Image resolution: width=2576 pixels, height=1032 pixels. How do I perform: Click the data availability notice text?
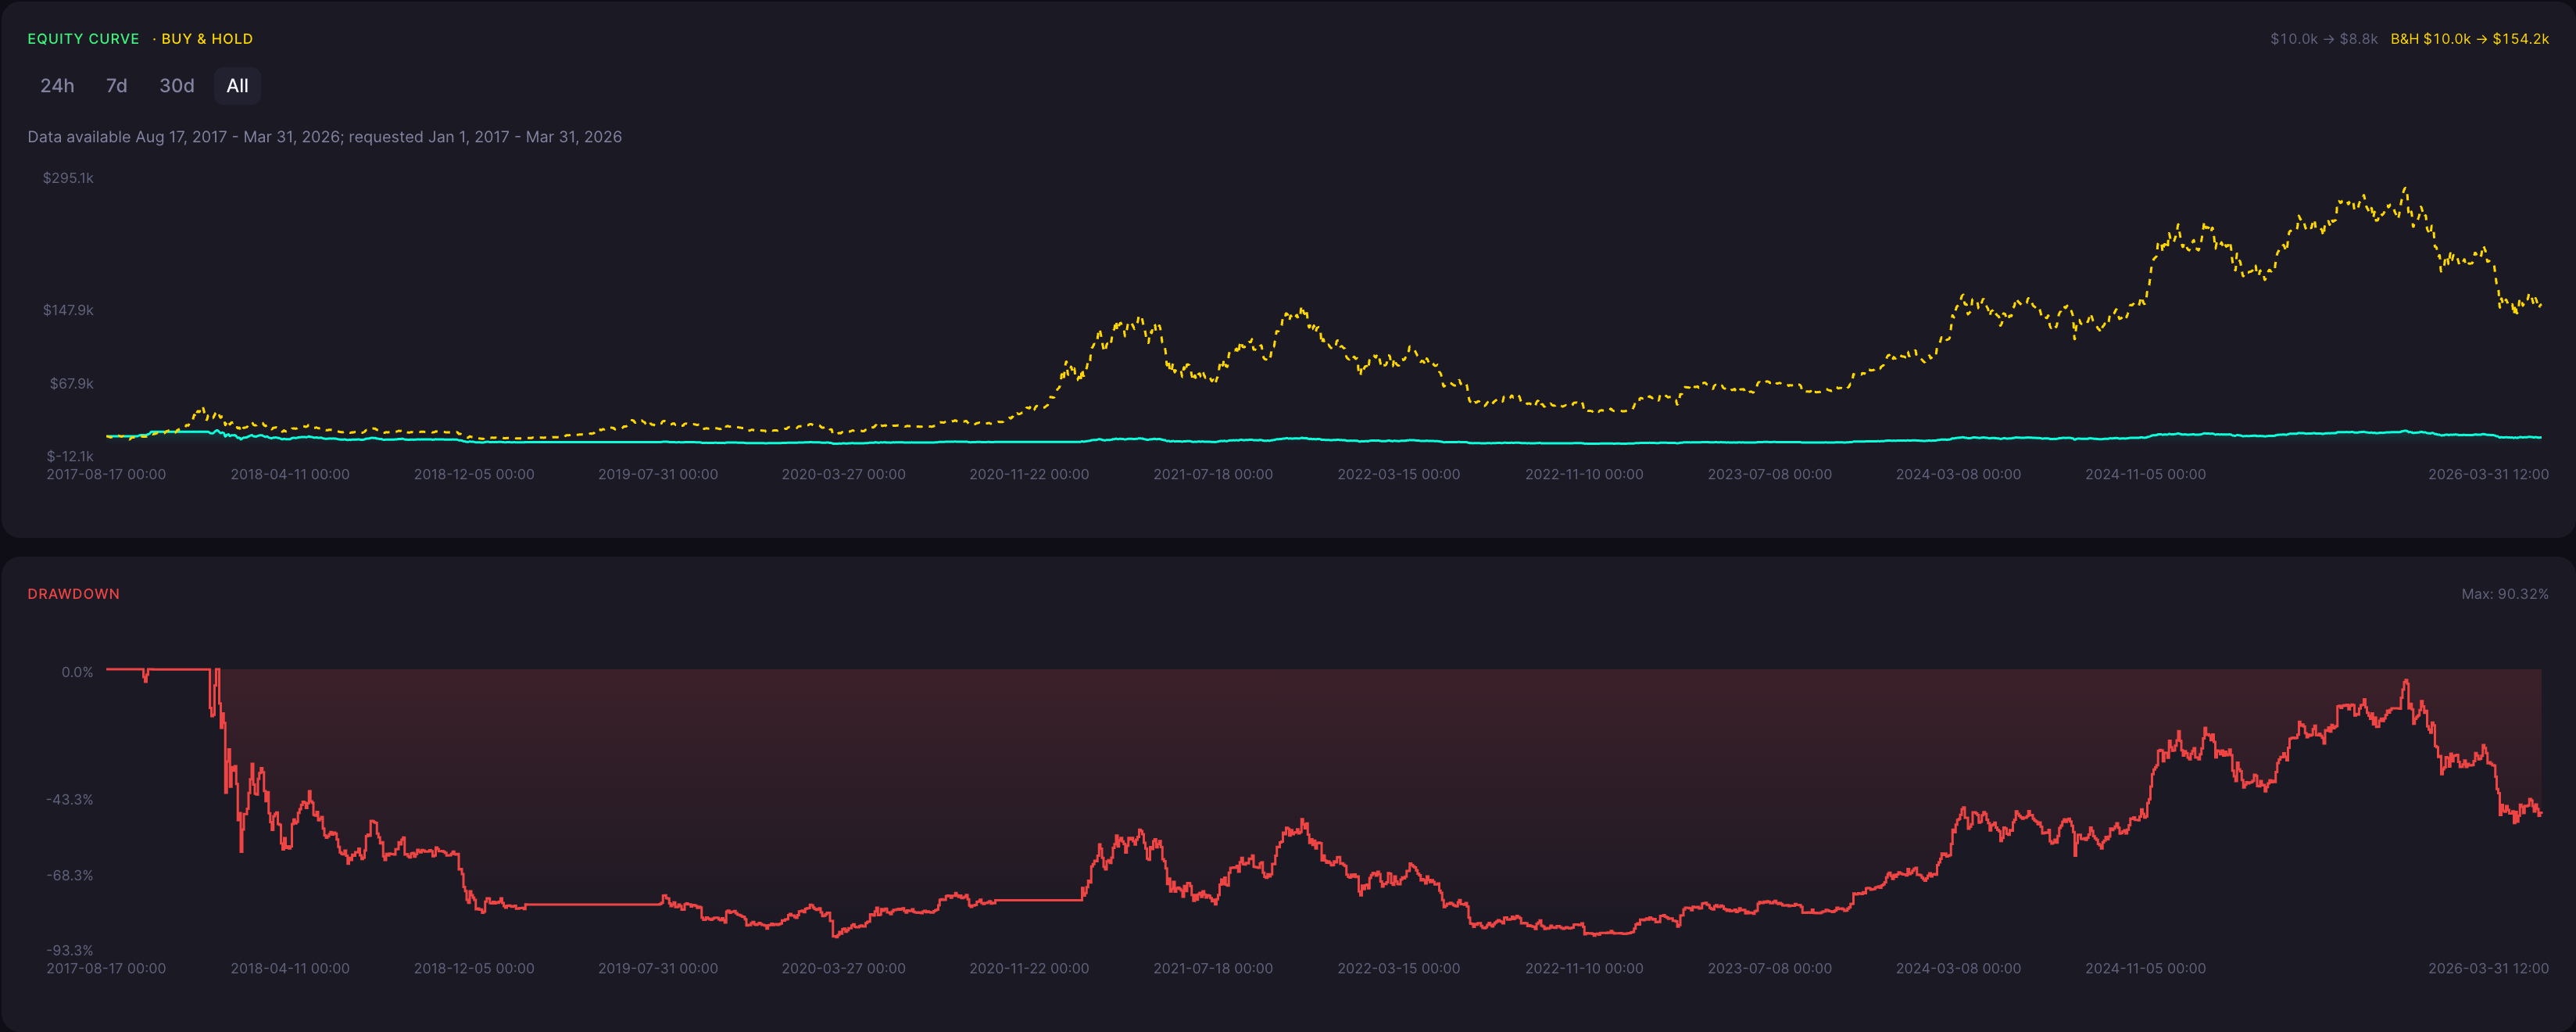[x=325, y=137]
